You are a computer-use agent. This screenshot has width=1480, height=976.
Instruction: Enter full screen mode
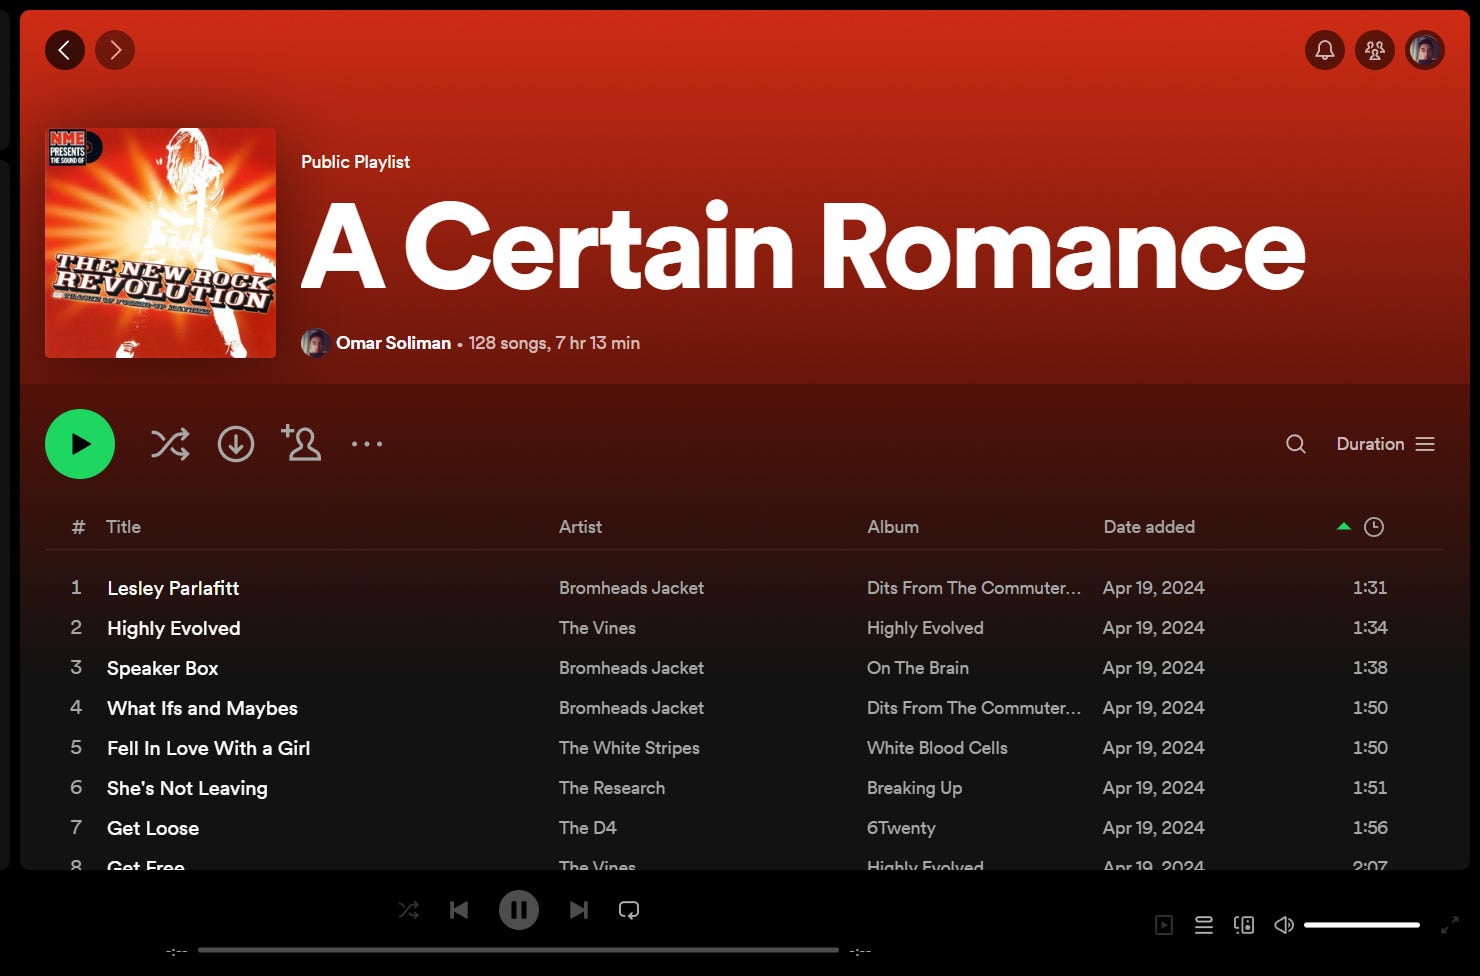click(x=1449, y=925)
